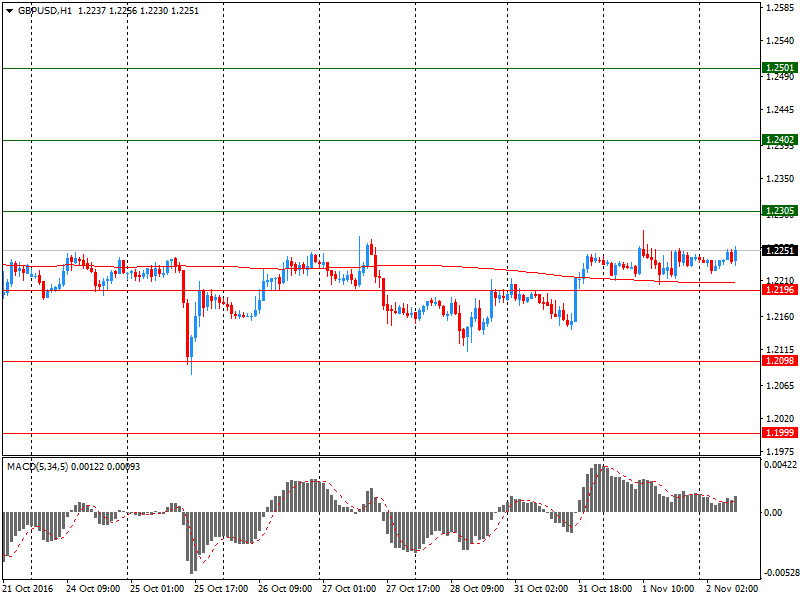The image size is (800, 600).
Task: Click the 1.2585 price scale value
Action: (780, 8)
